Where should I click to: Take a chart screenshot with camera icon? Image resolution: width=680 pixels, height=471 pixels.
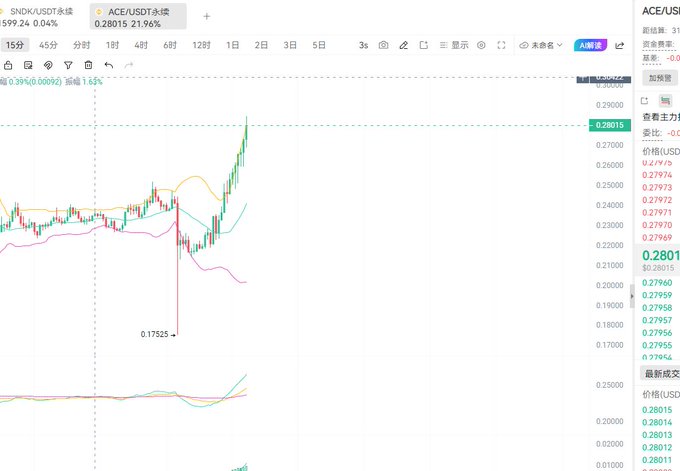tap(383, 45)
